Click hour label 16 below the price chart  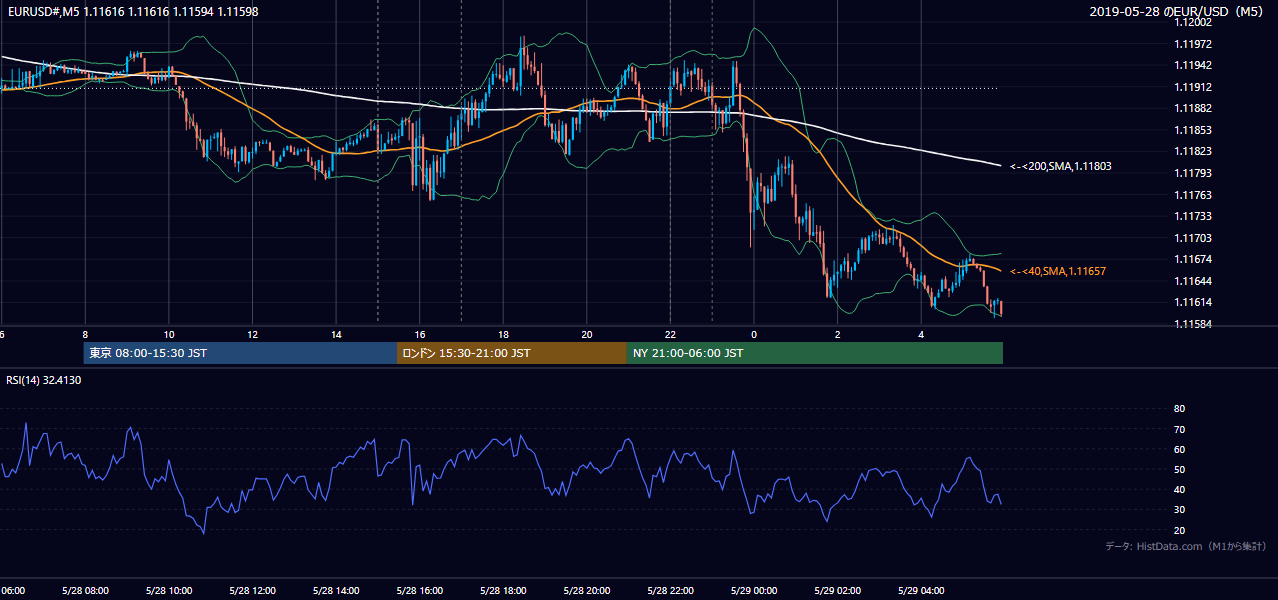point(420,335)
